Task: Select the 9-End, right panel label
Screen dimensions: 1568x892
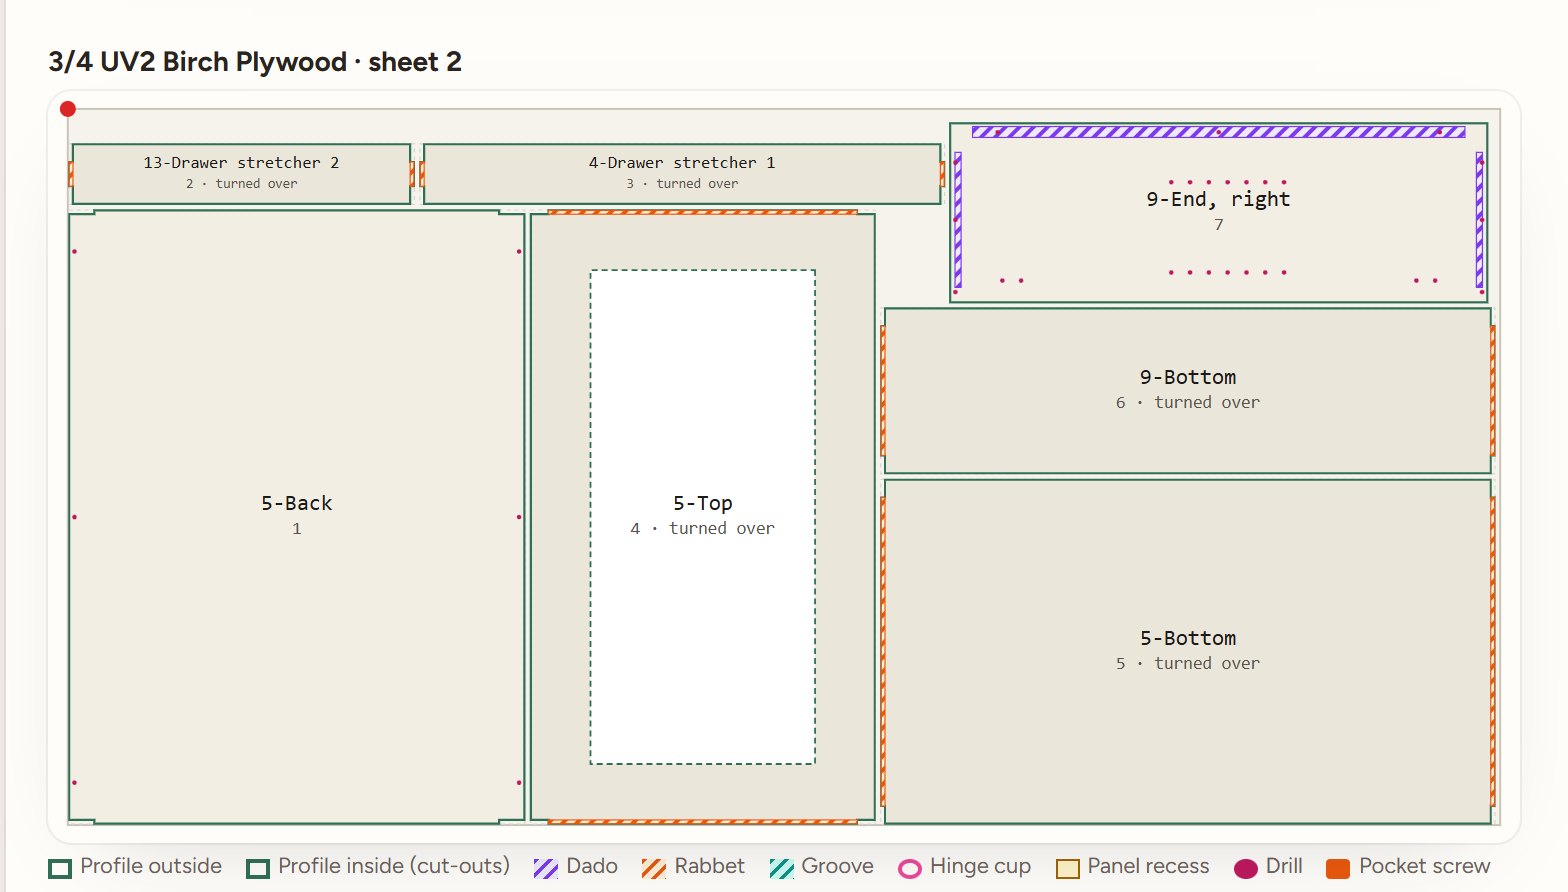Action: point(1218,199)
